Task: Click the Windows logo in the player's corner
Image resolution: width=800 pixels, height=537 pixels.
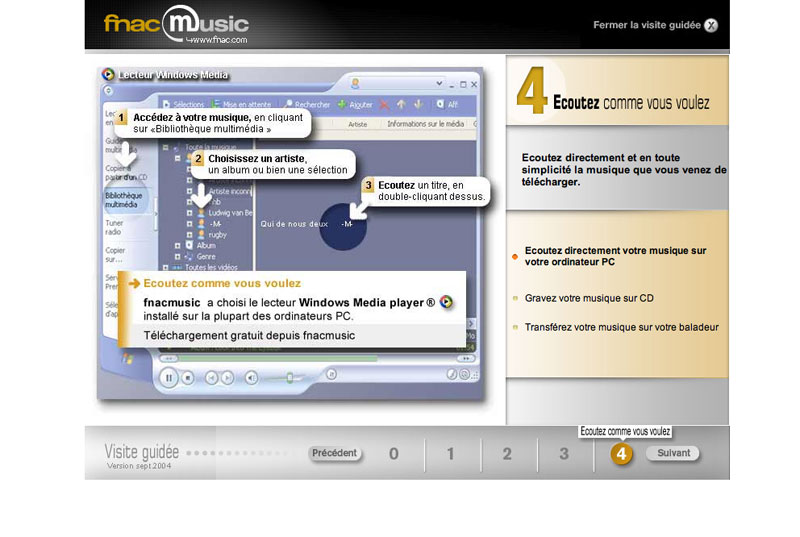Action: pos(127,359)
